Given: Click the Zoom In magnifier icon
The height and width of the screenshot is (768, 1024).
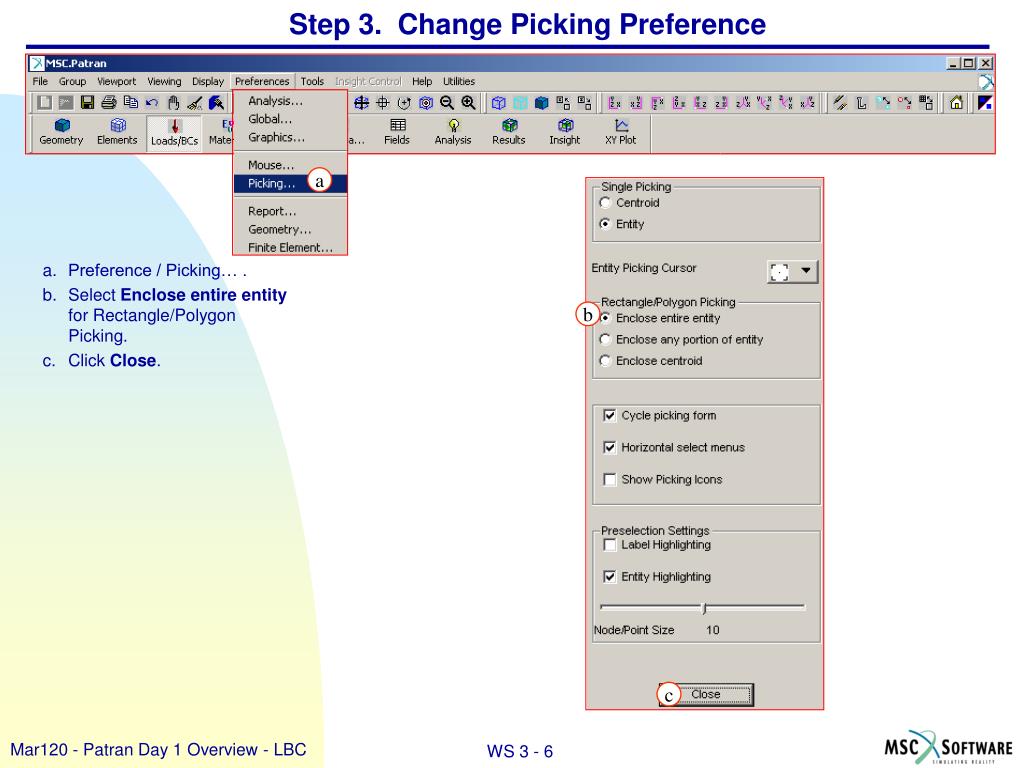Looking at the screenshot, I should [x=468, y=103].
